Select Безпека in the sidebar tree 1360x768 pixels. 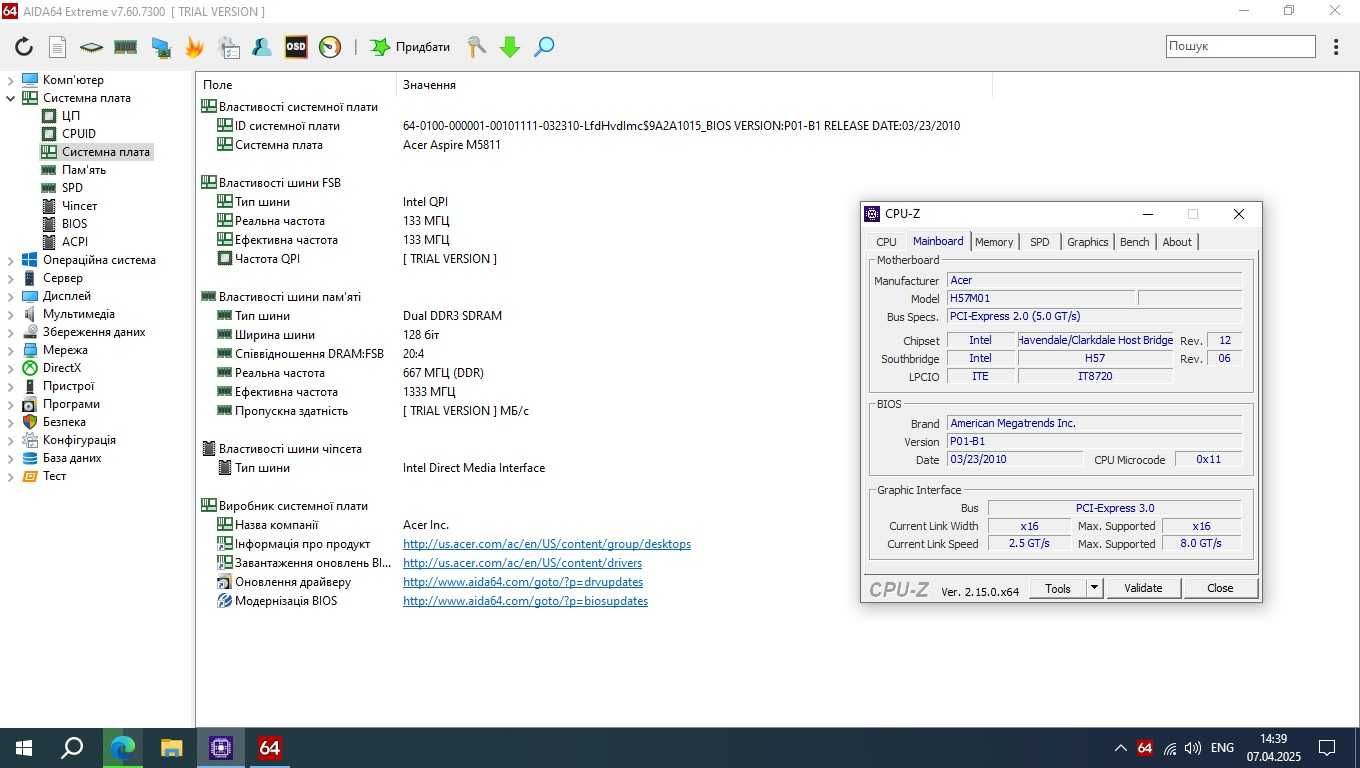pyautogui.click(x=64, y=422)
